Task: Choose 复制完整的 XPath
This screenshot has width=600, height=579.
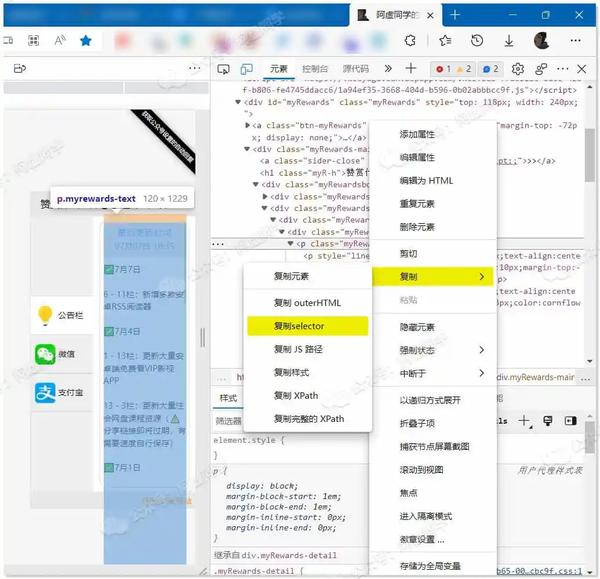Action: click(x=308, y=419)
